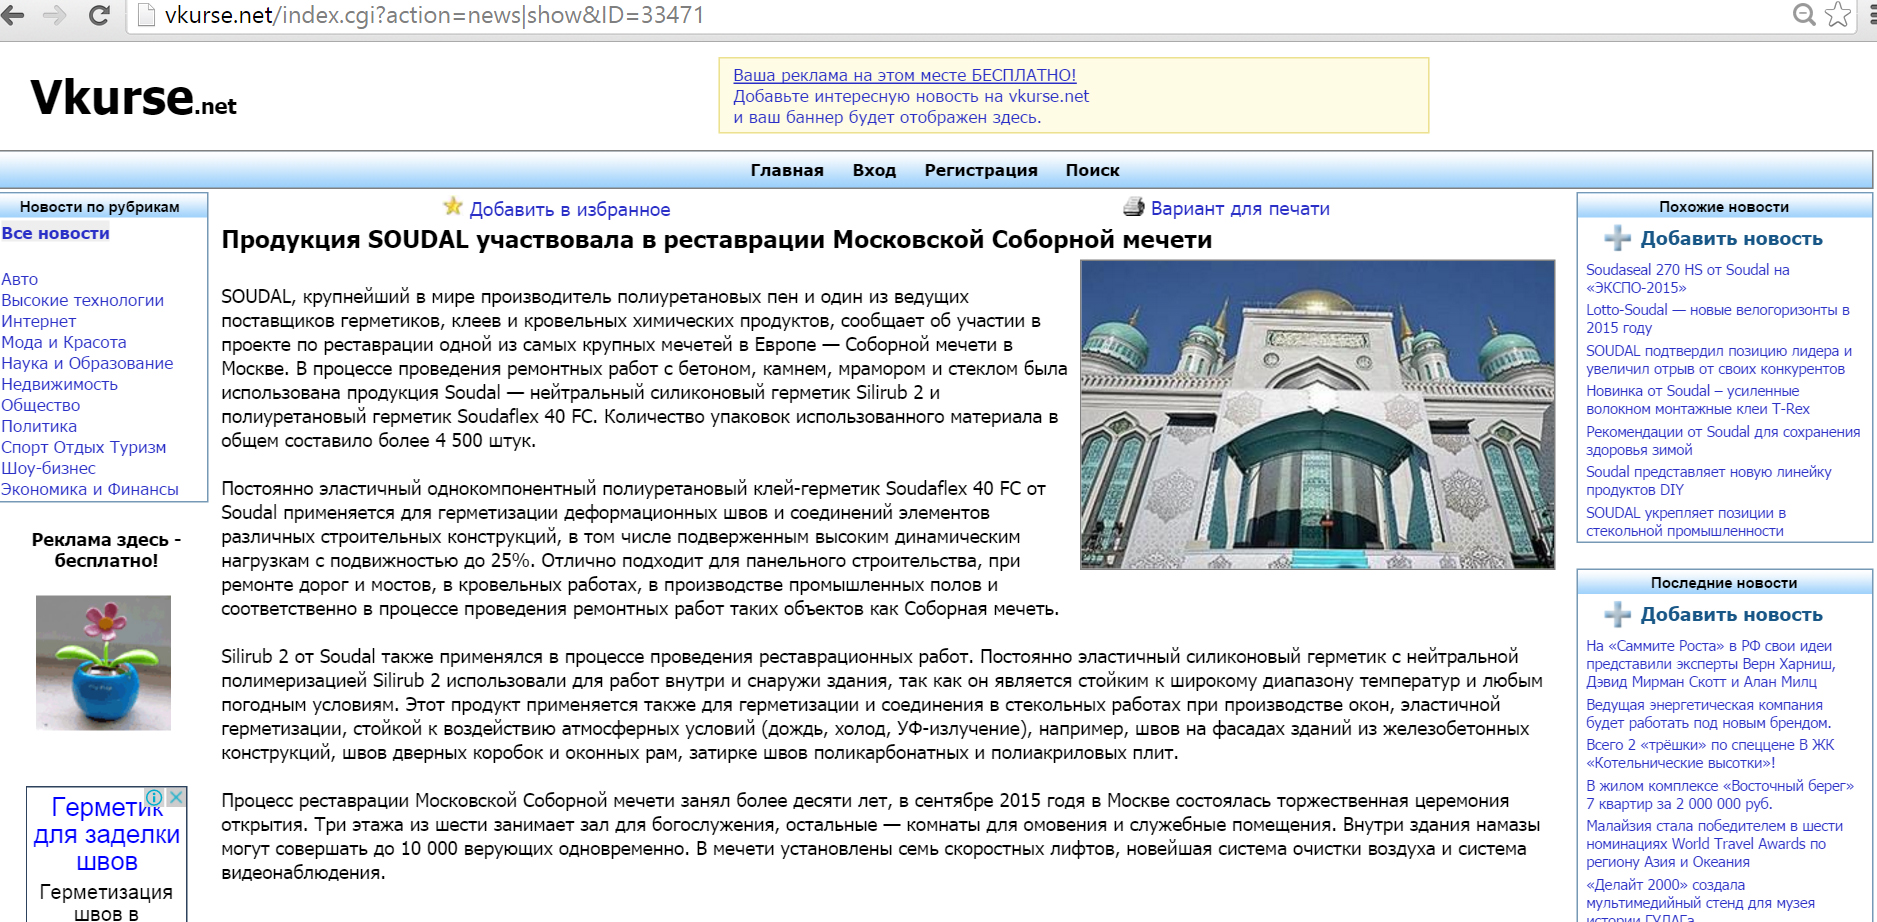Open the Экономика и Финансы category

pyautogui.click(x=89, y=489)
